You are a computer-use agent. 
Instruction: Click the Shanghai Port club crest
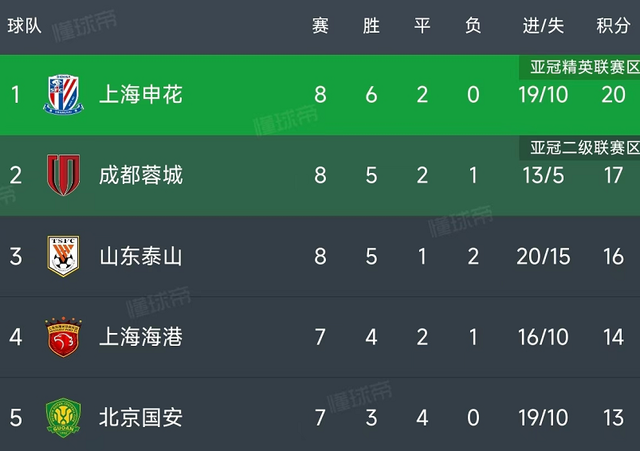click(x=63, y=336)
